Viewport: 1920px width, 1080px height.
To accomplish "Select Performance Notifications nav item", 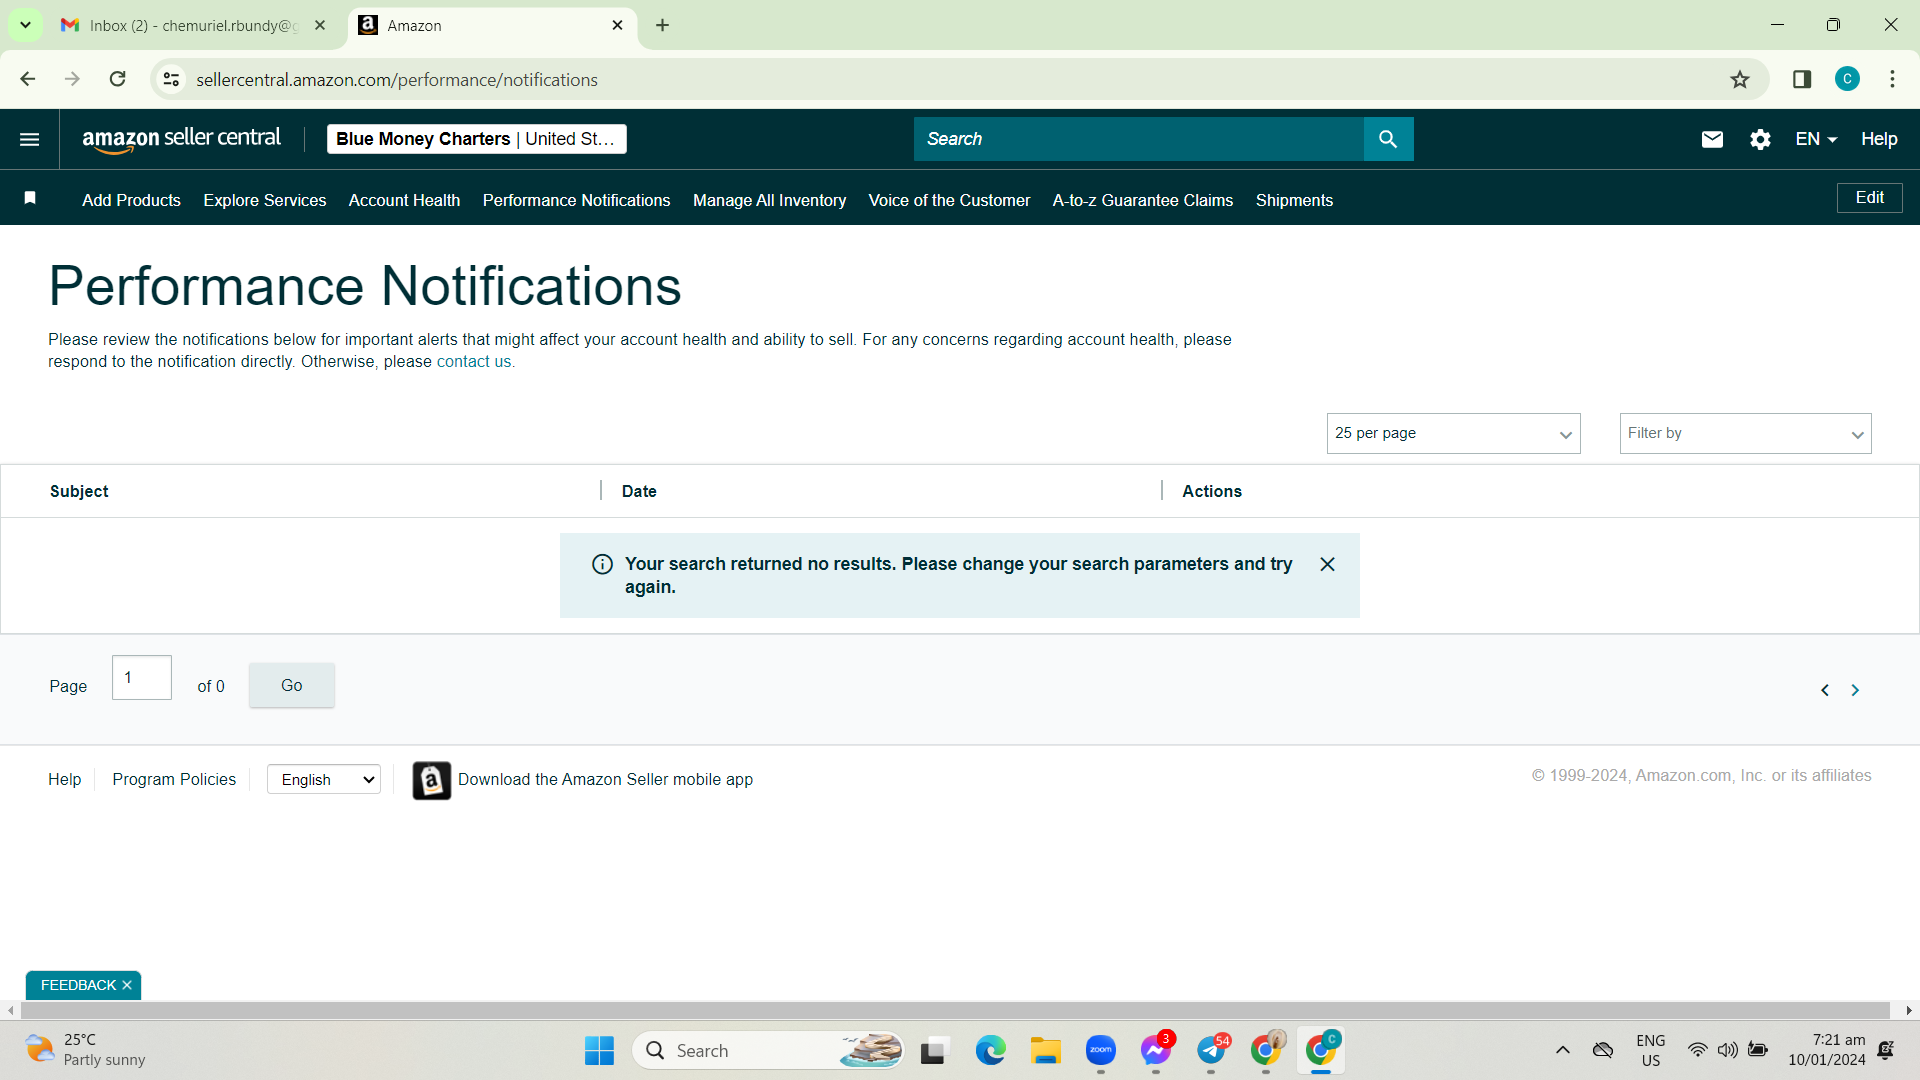I will point(576,200).
